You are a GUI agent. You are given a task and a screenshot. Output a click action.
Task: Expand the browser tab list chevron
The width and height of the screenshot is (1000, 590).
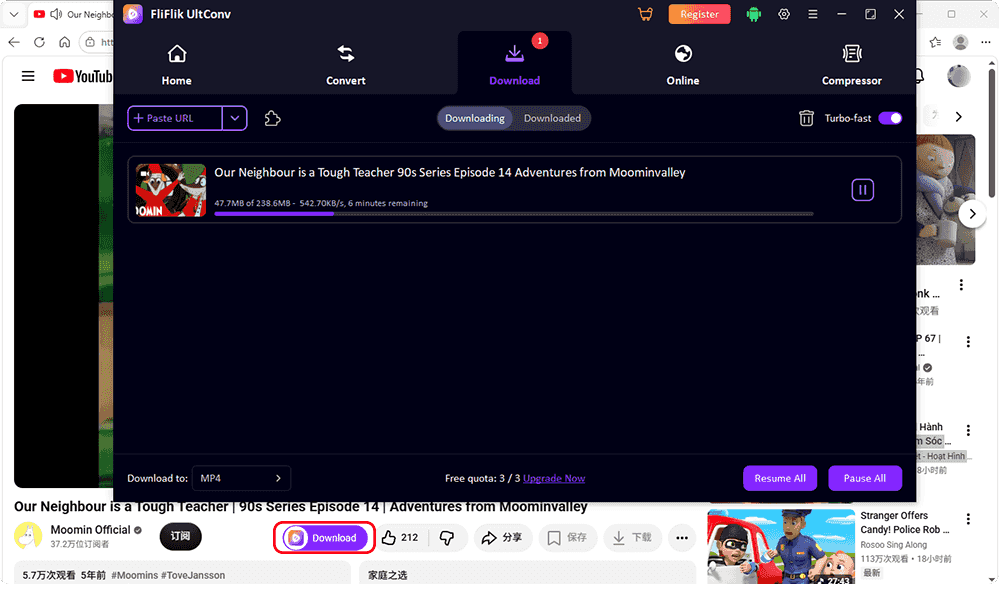click(13, 14)
